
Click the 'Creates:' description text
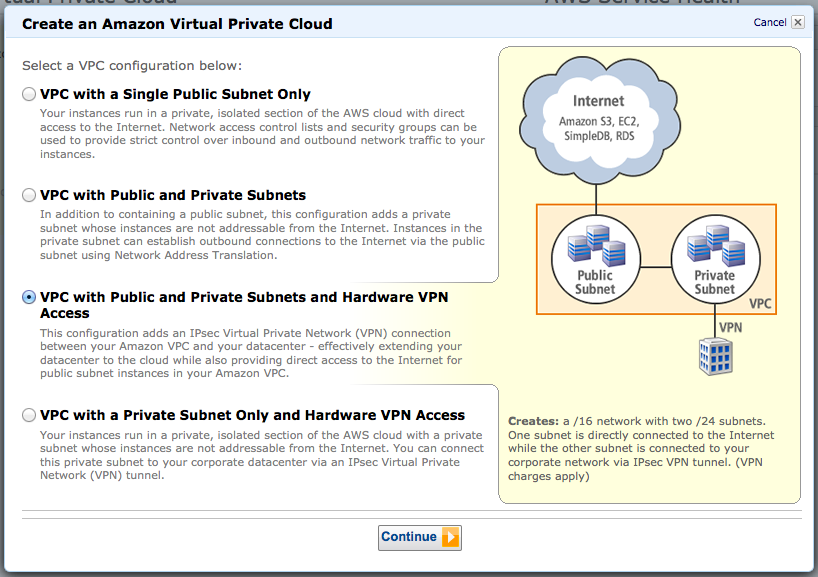coord(641,449)
